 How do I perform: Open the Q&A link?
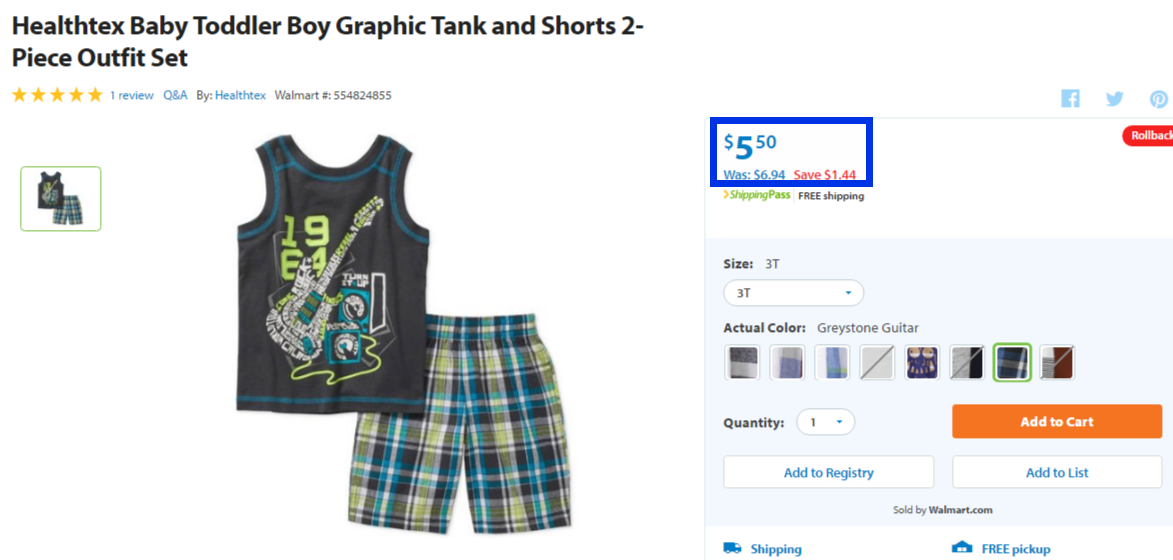(x=176, y=96)
